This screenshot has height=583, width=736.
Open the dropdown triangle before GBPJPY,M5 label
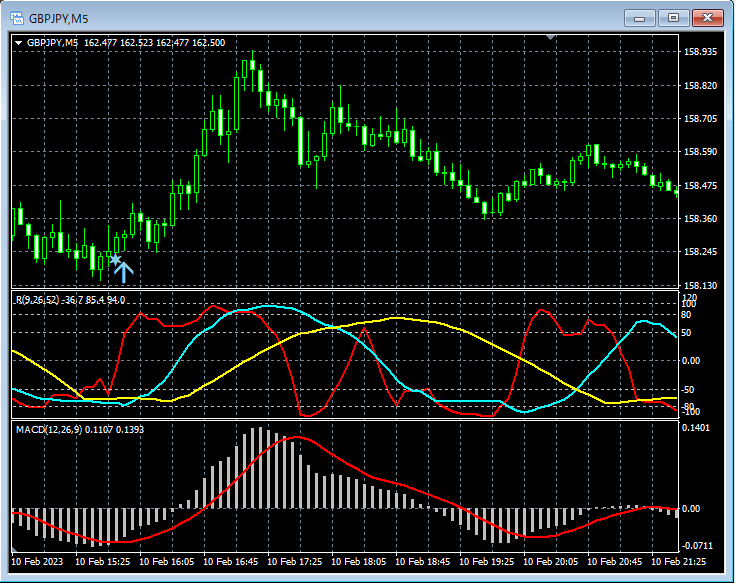click(x=19, y=43)
